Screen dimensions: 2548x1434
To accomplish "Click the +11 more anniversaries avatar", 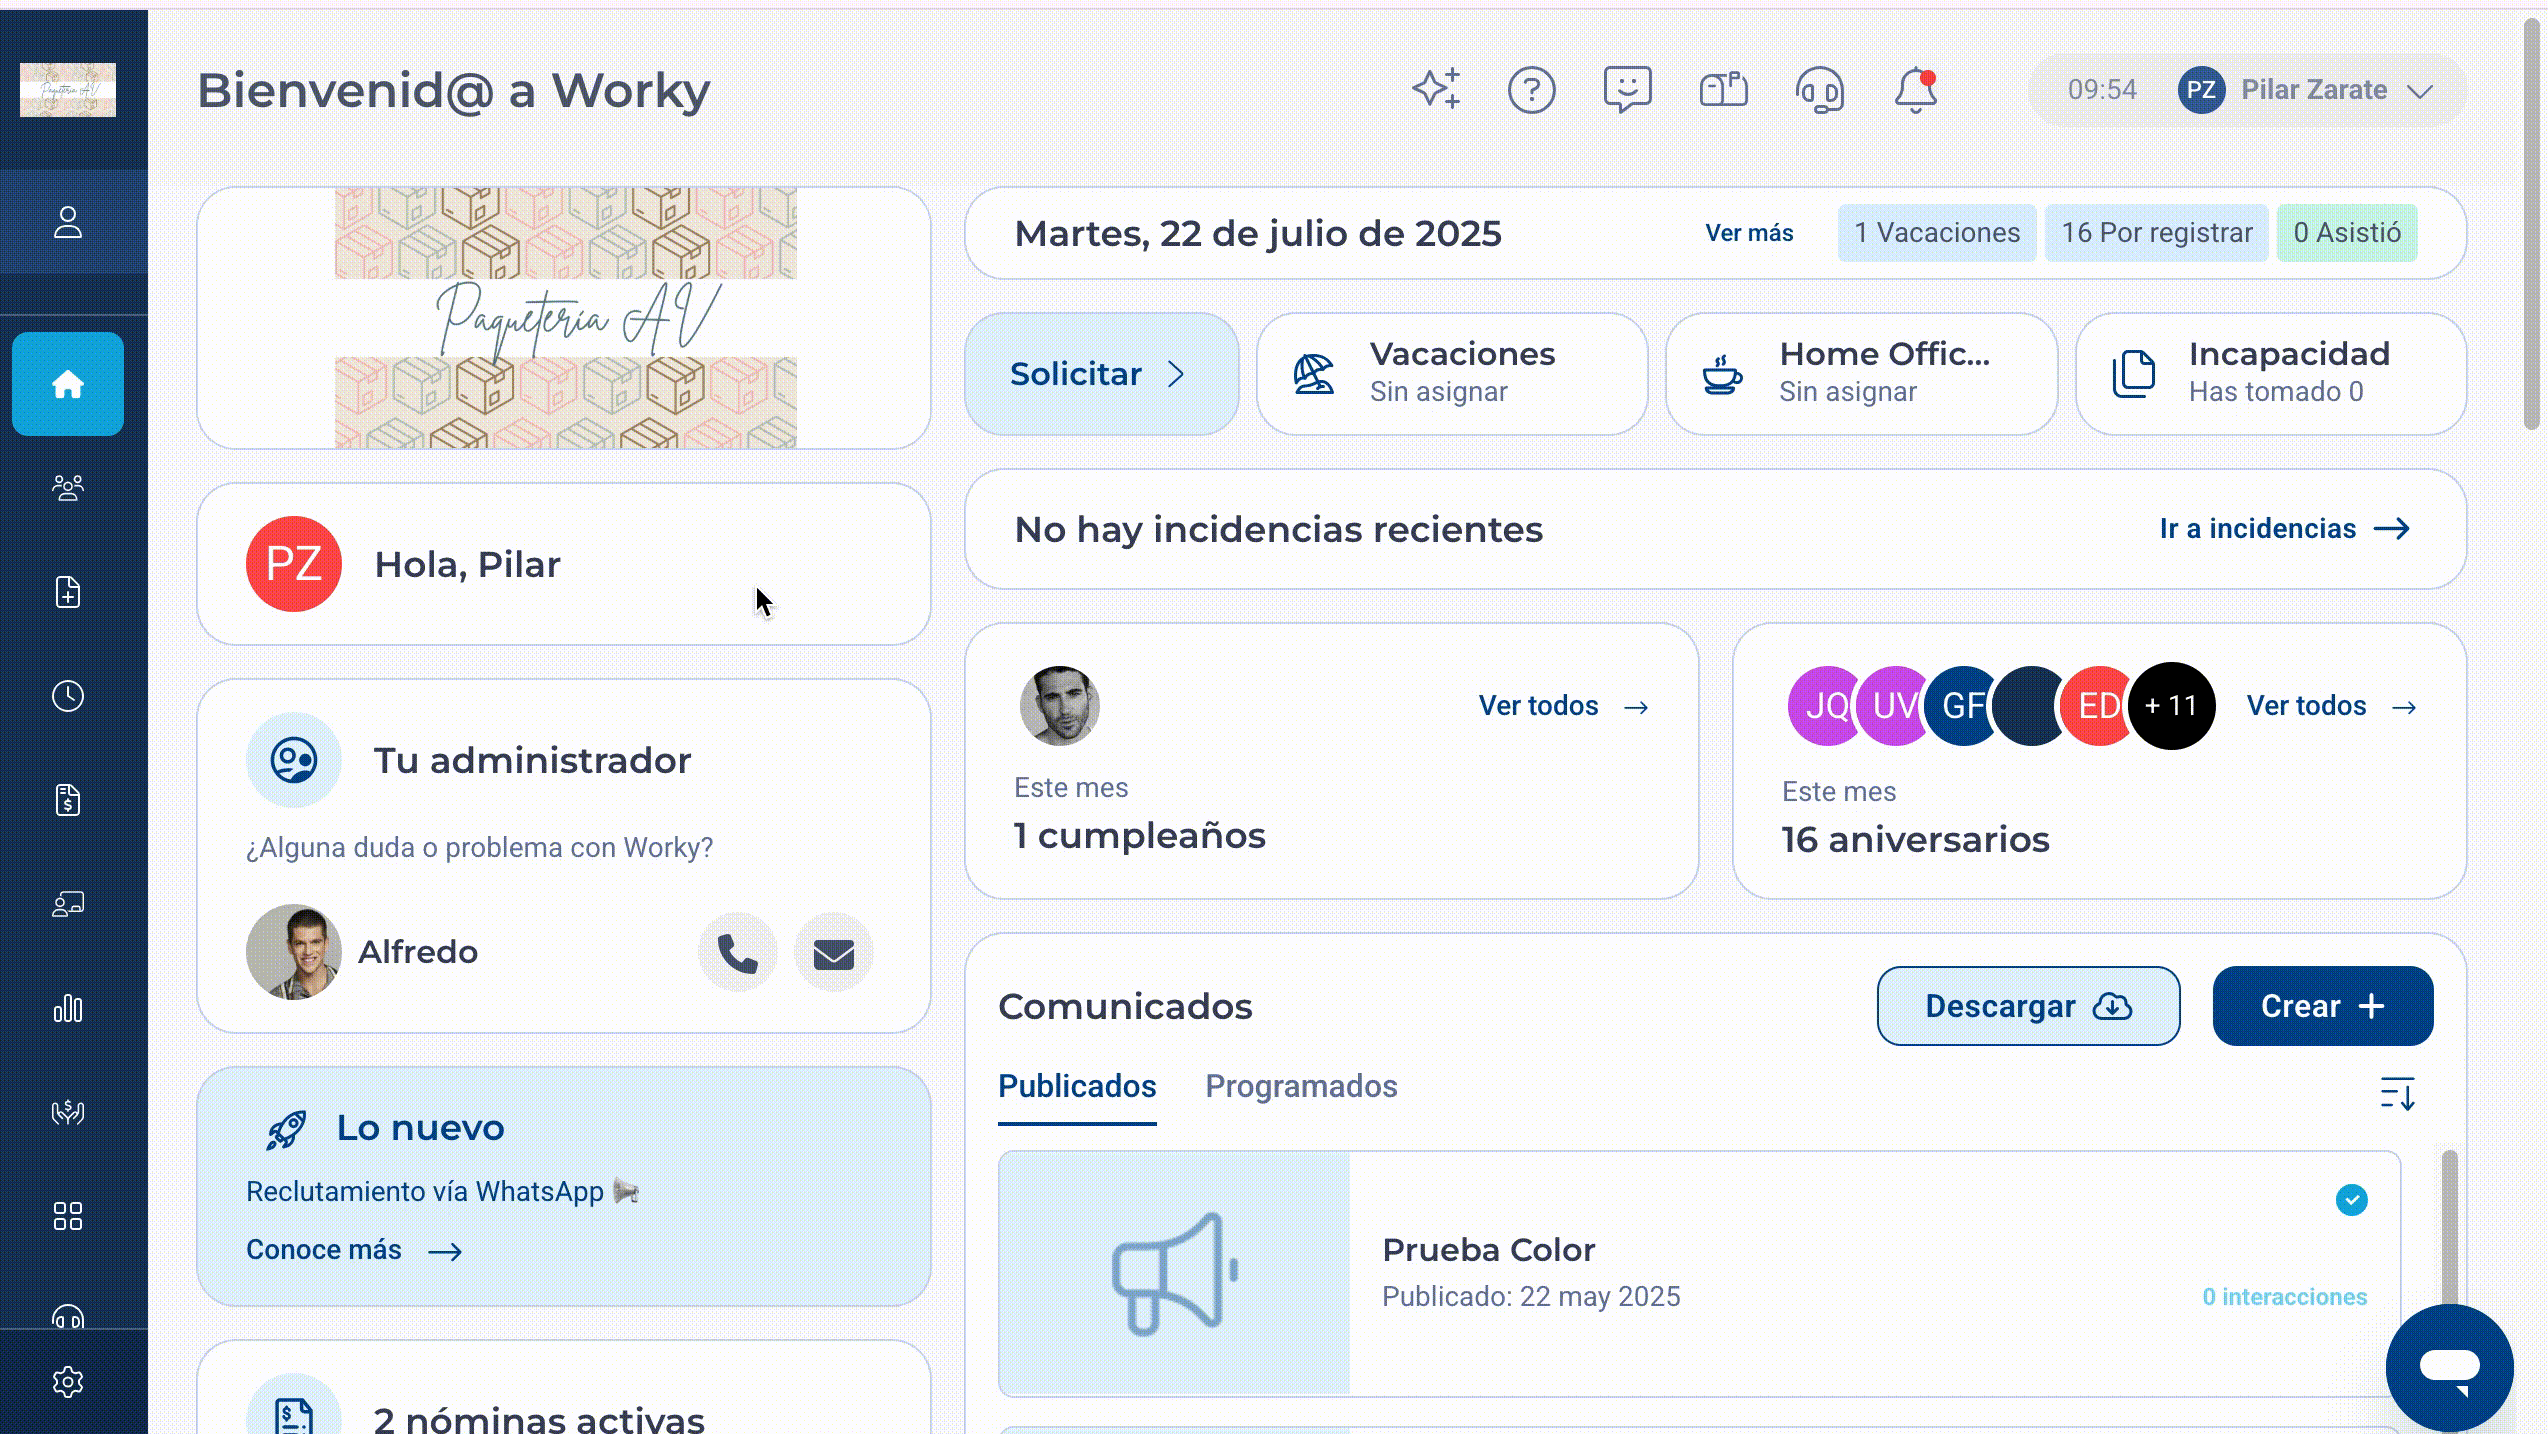I will pyautogui.click(x=2171, y=706).
